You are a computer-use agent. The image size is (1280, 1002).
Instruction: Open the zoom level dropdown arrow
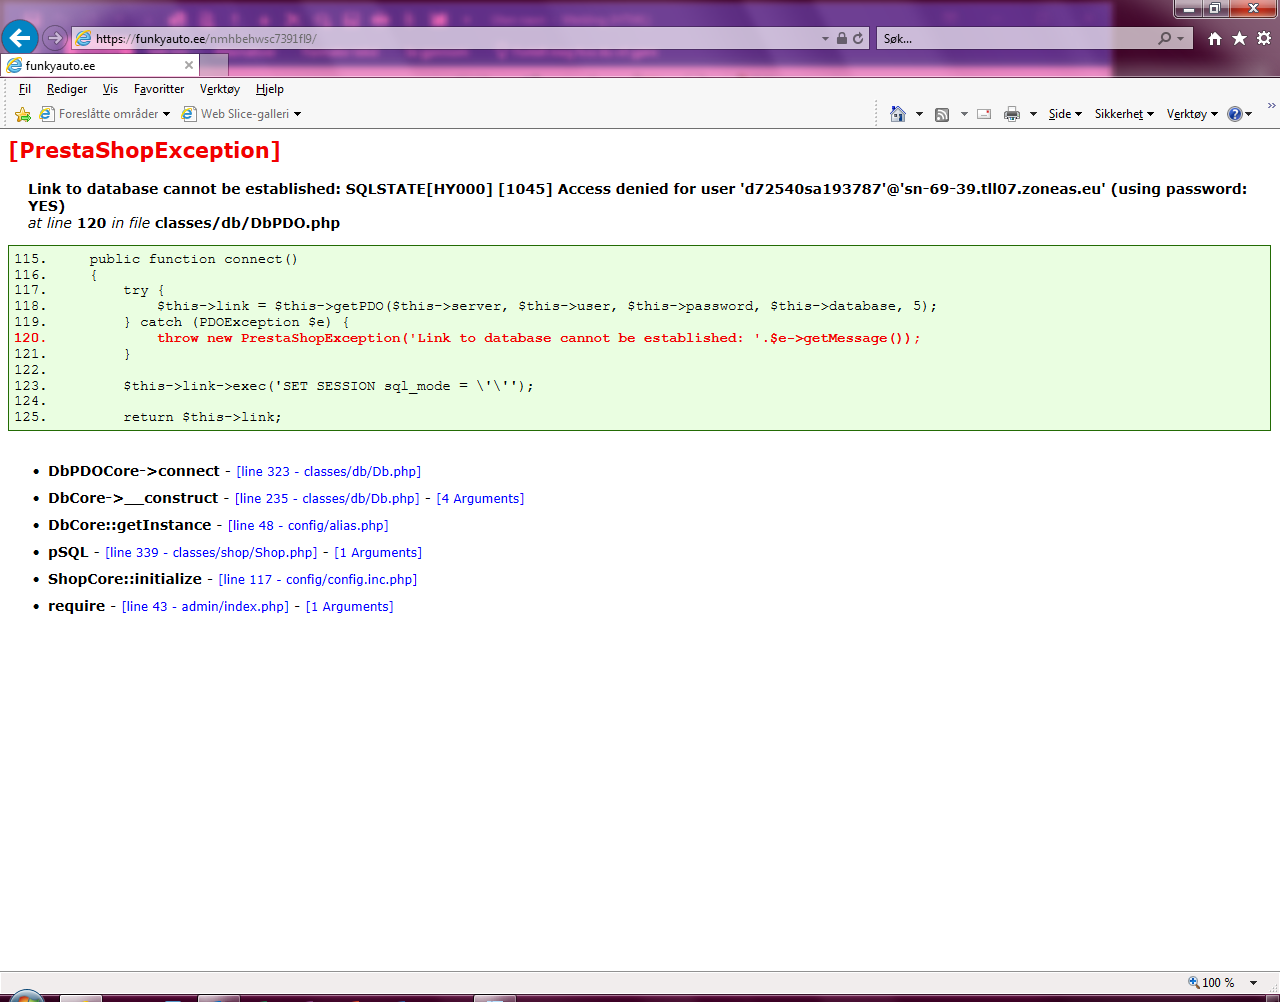tap(1253, 982)
